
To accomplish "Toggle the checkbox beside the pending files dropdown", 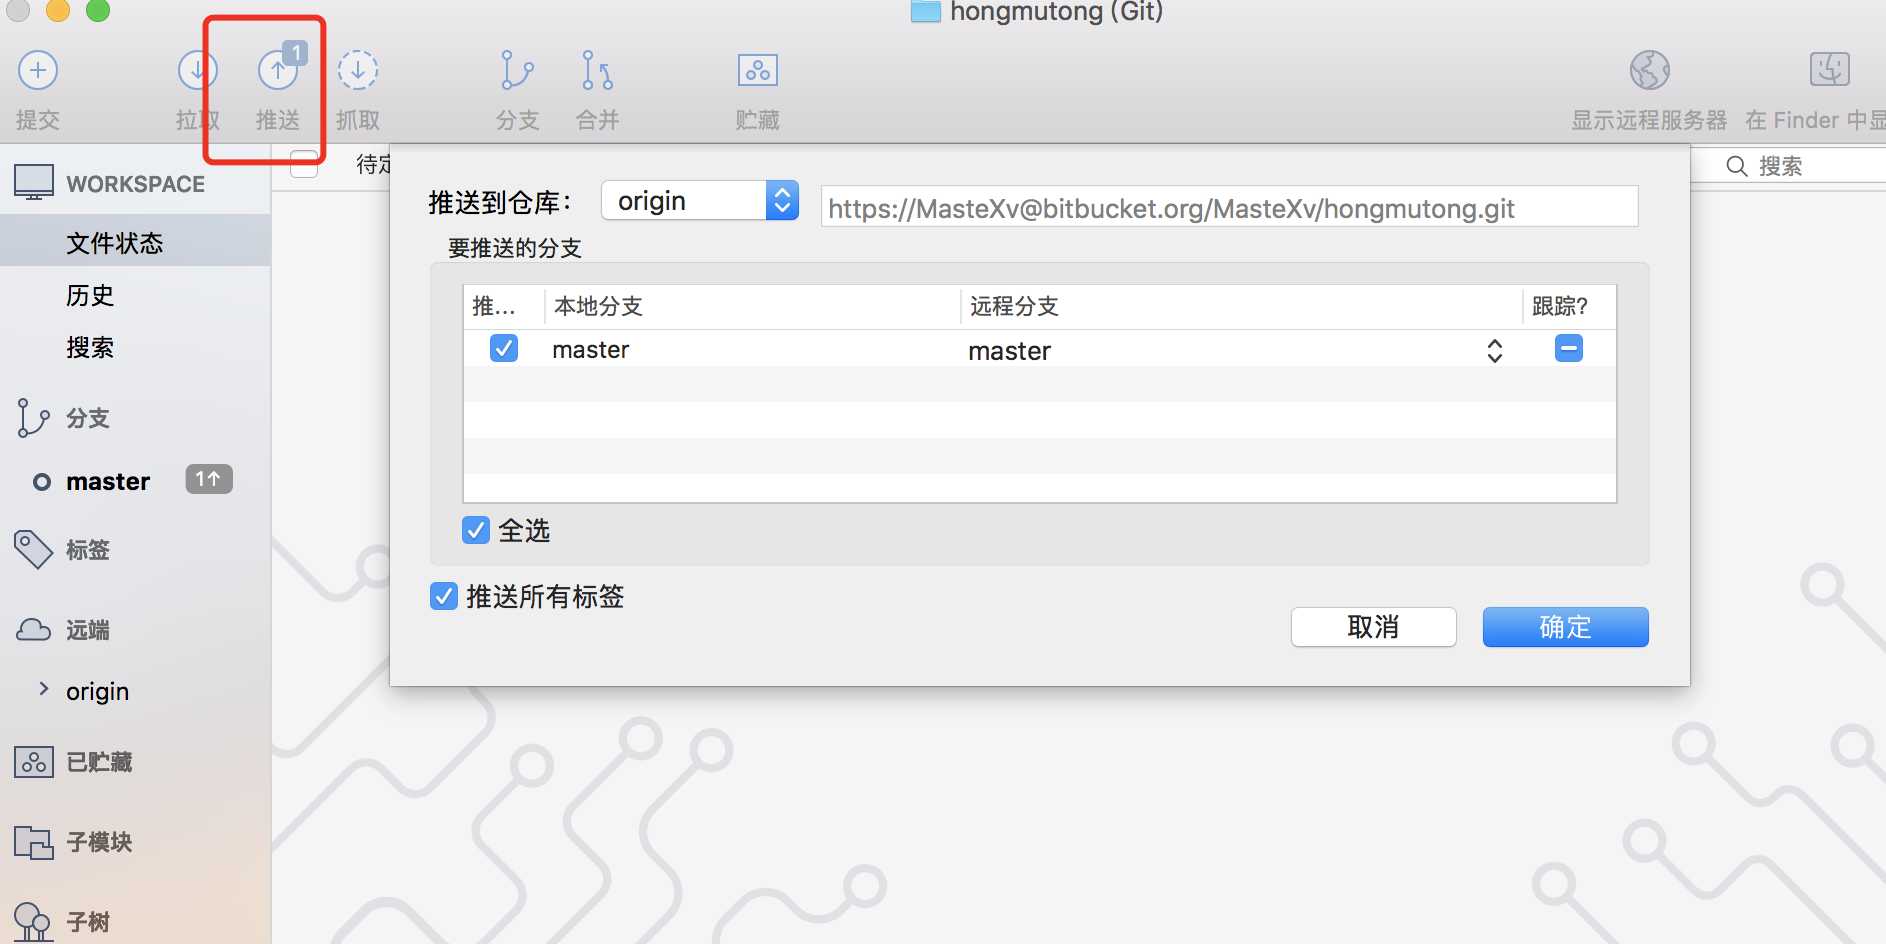I will (304, 163).
